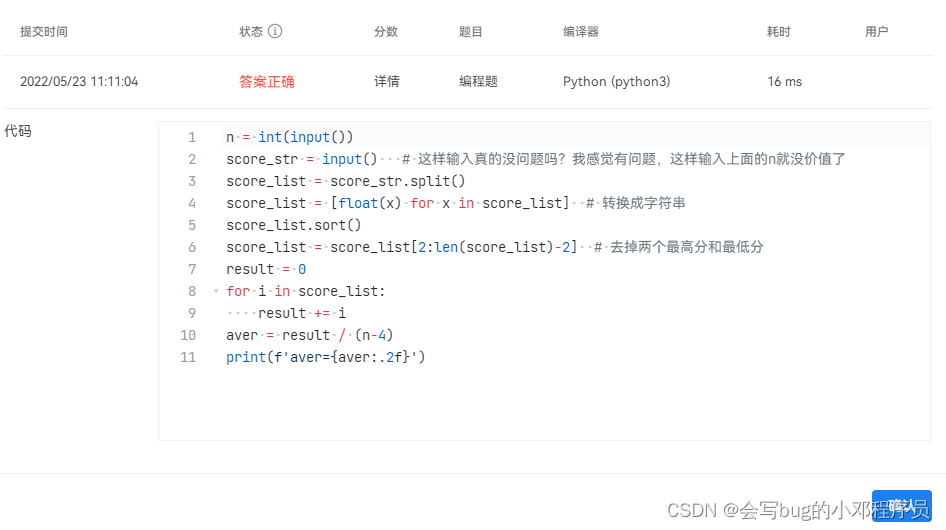Place cursor on line 1 n = int(input())
This screenshot has height=530, width=946.
tap(290, 137)
